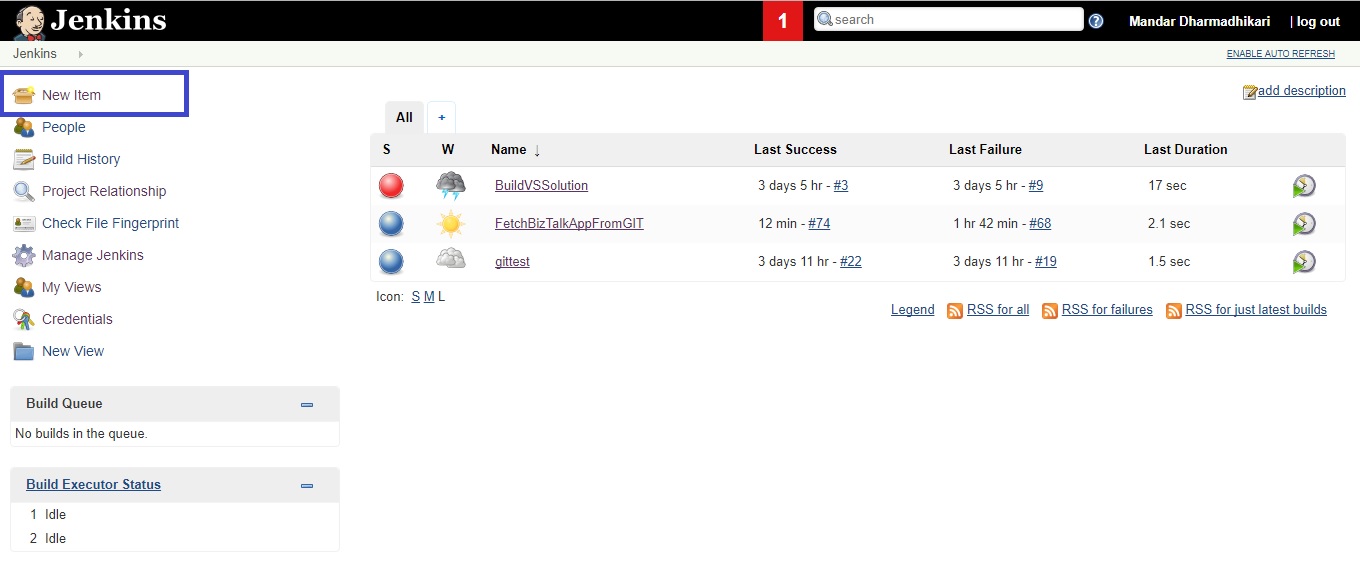This screenshot has height=572, width=1360.
Task: Open the Credentials sidebar link
Action: click(x=77, y=319)
